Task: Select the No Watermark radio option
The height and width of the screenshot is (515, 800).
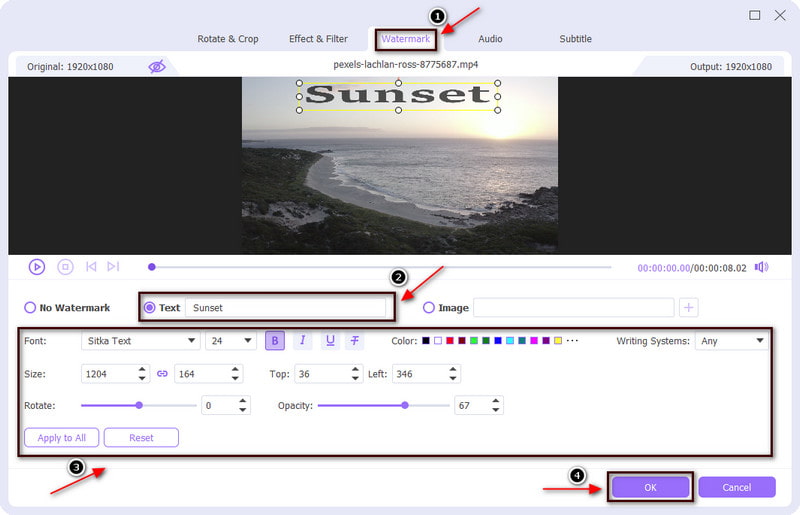Action: point(30,307)
